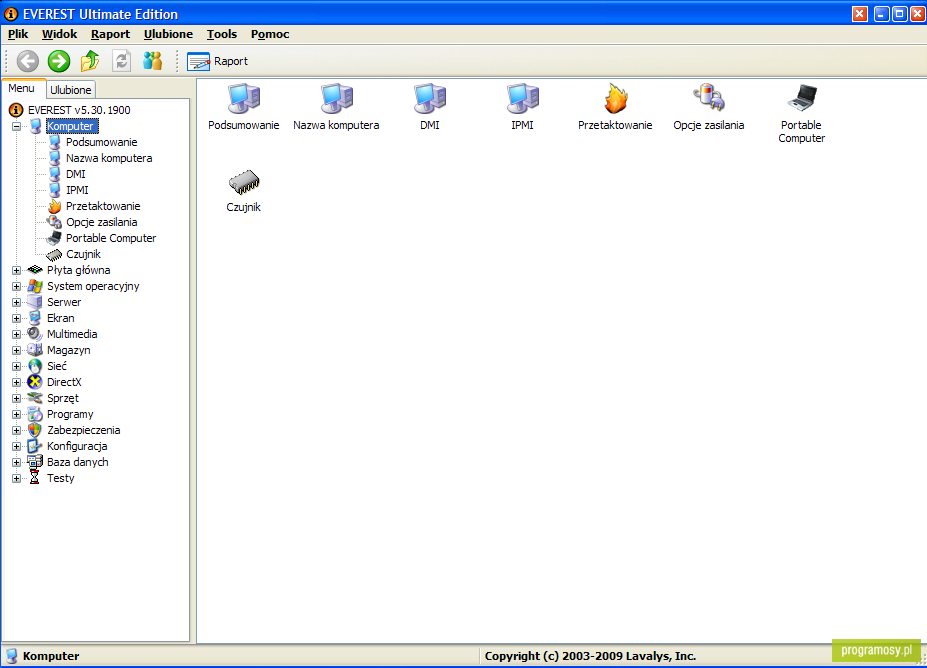Expand the System operacyjny tree node
The image size is (927, 668).
[x=17, y=286]
